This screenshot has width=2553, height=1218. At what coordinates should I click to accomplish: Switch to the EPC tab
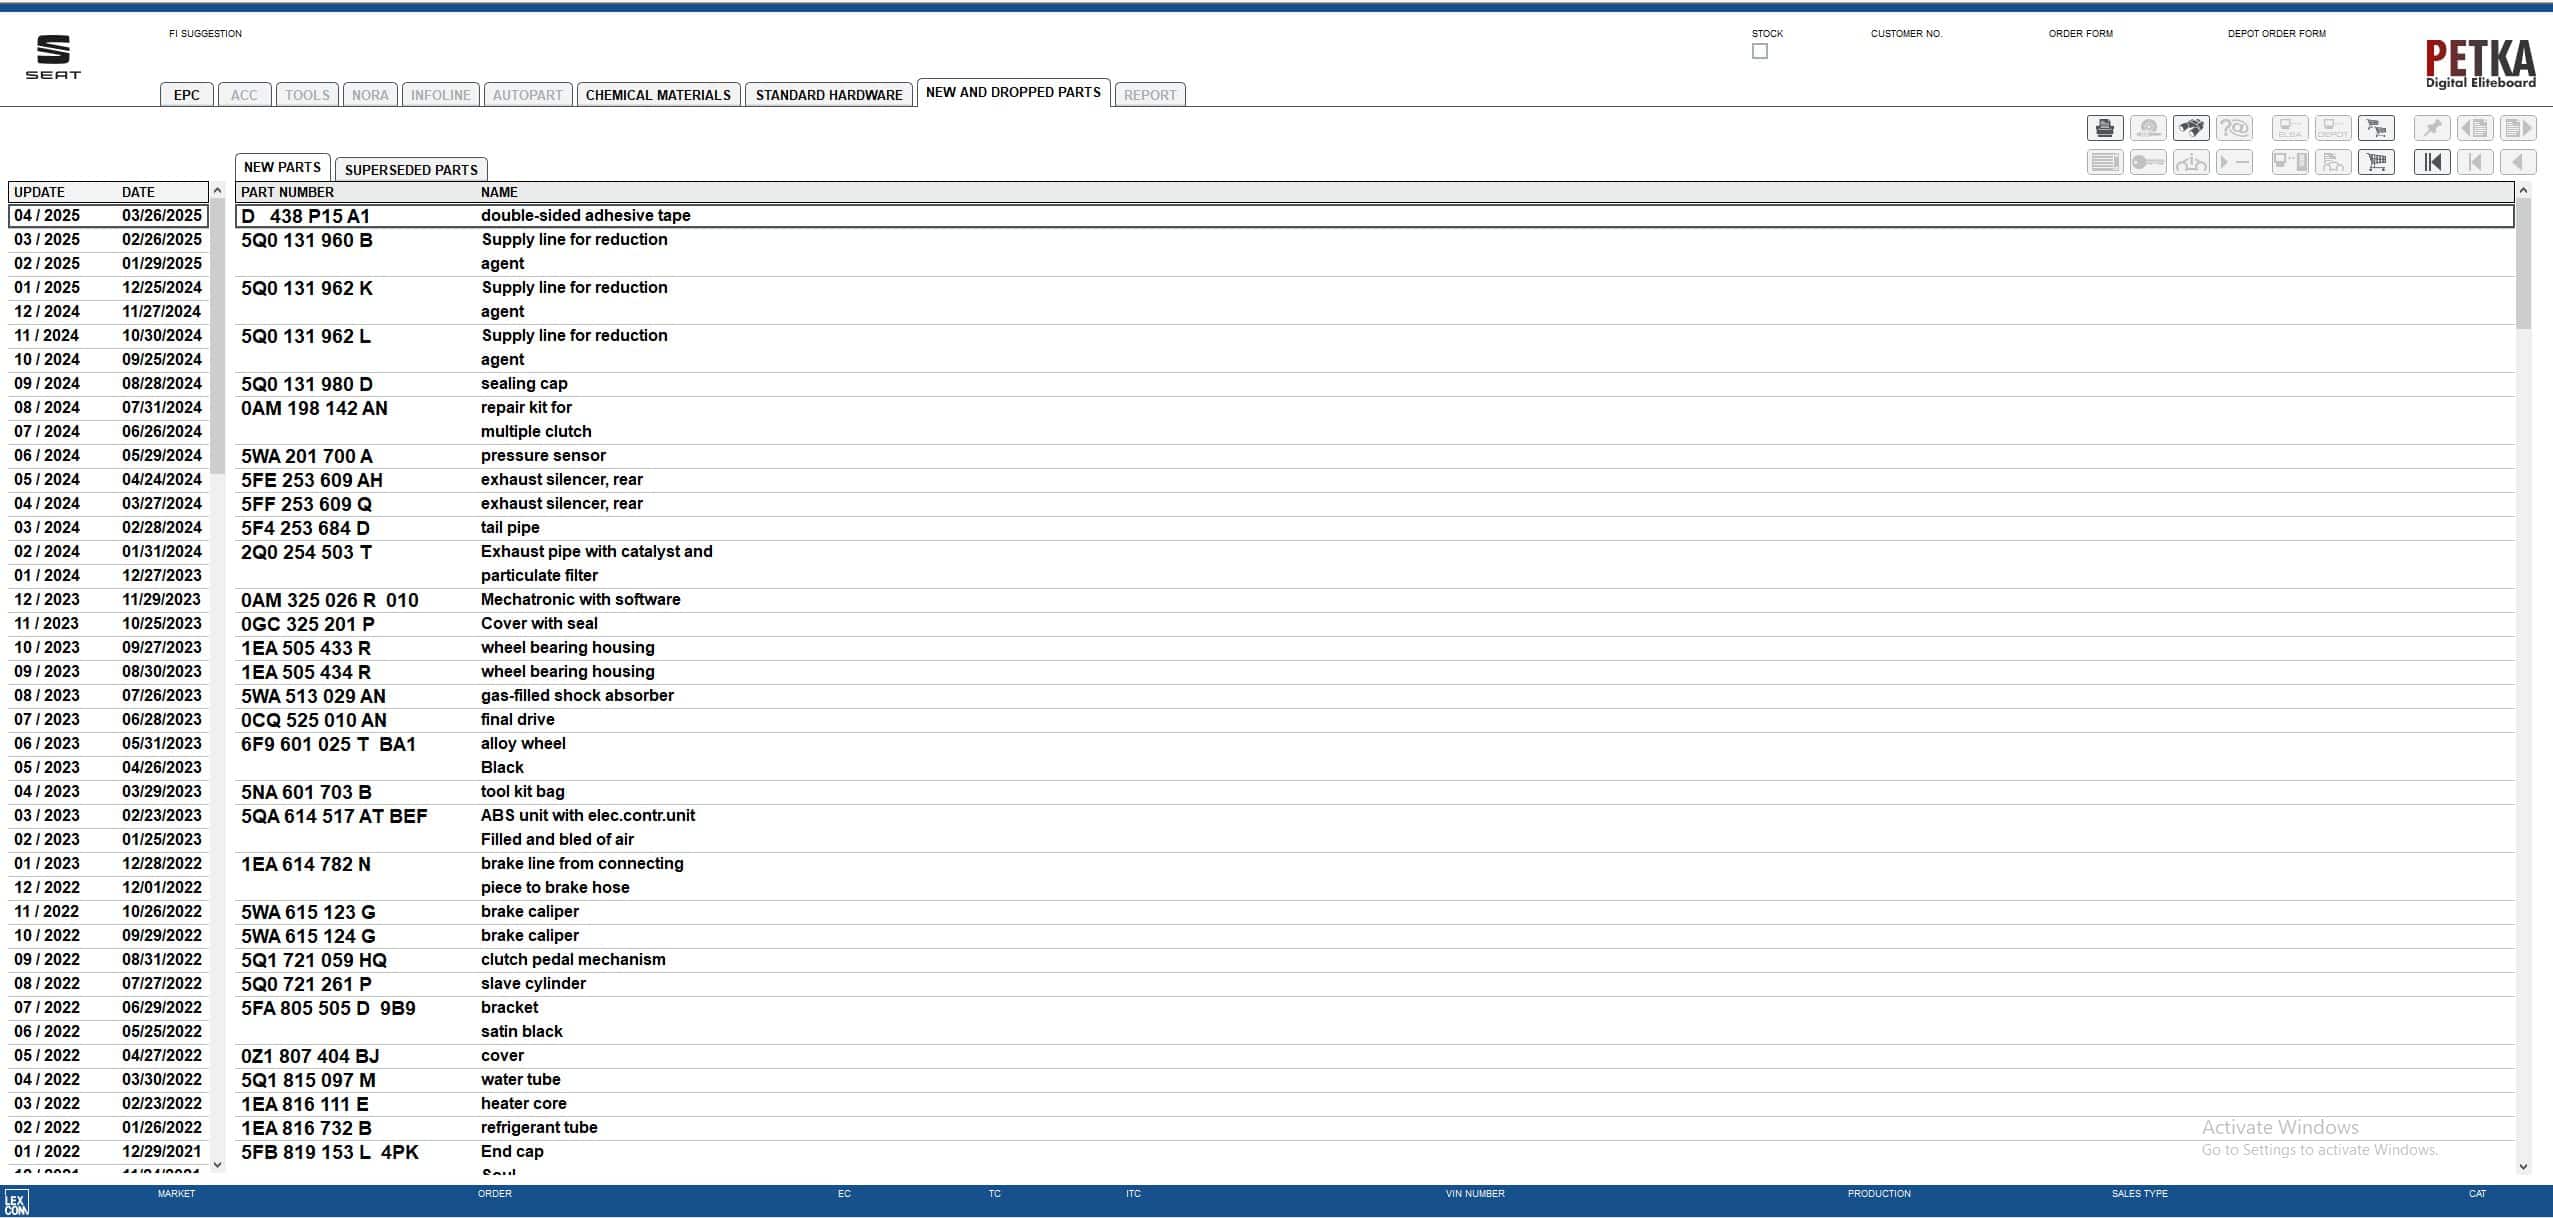pos(187,95)
